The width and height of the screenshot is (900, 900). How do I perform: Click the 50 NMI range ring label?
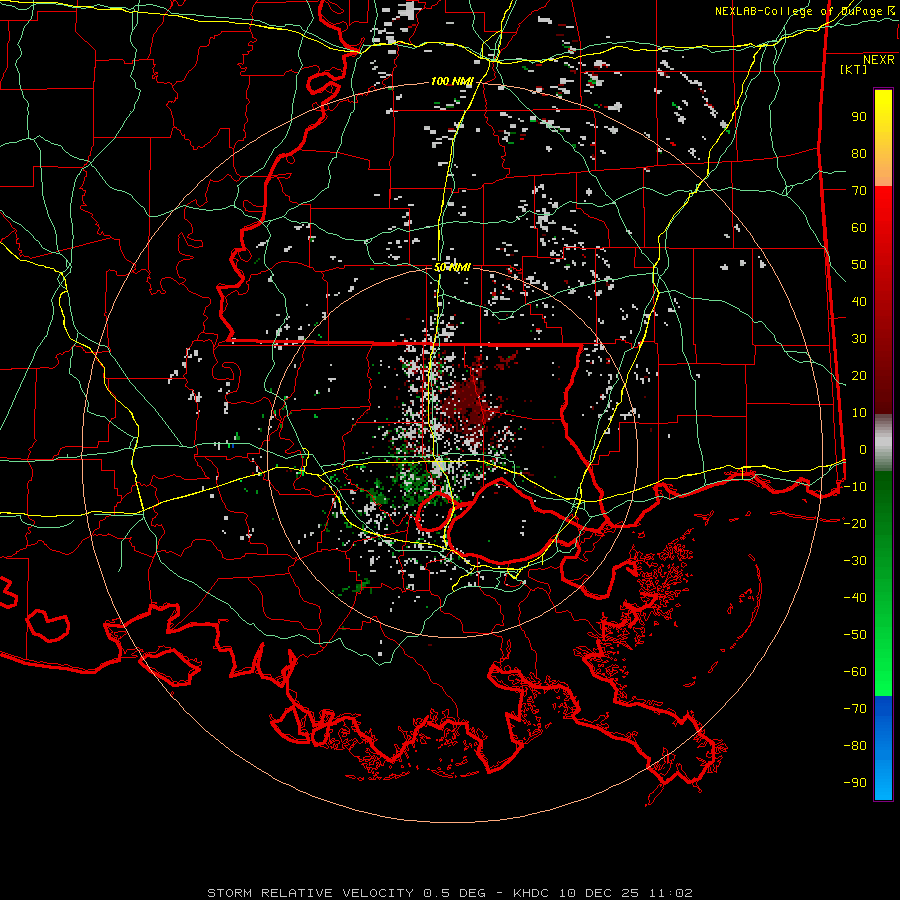pyautogui.click(x=452, y=267)
